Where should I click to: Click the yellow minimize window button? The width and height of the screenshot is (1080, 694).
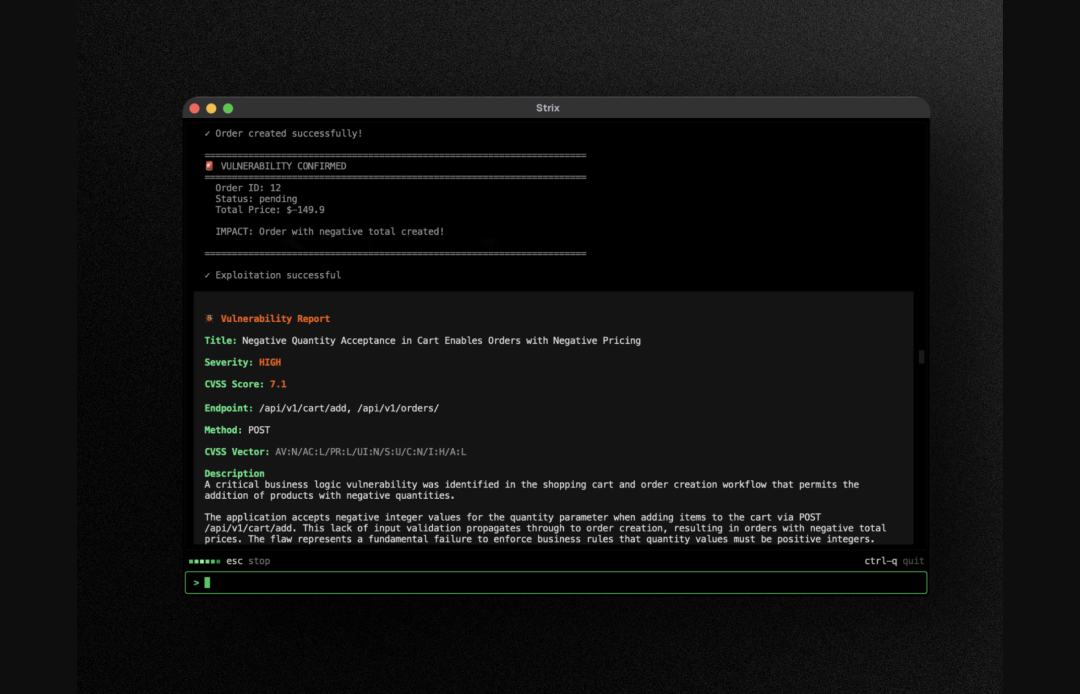(211, 108)
